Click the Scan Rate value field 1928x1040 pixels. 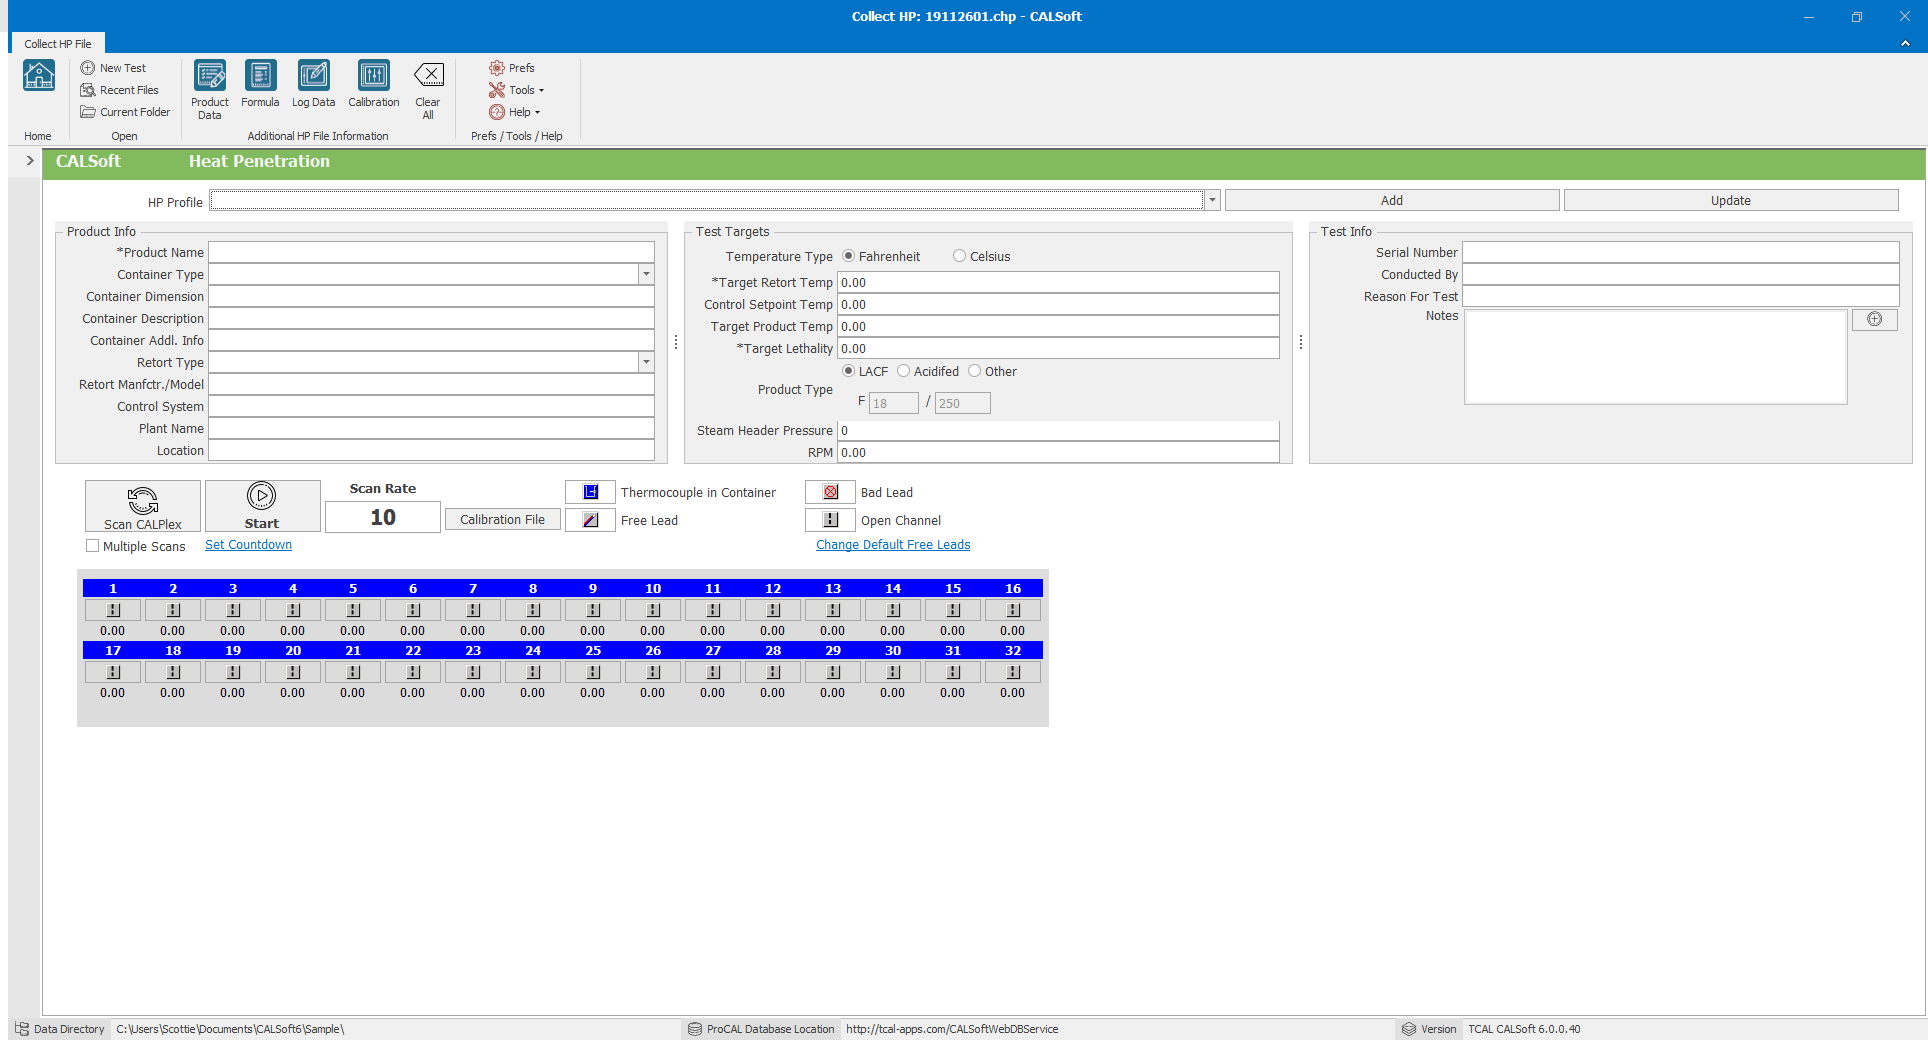coord(383,517)
